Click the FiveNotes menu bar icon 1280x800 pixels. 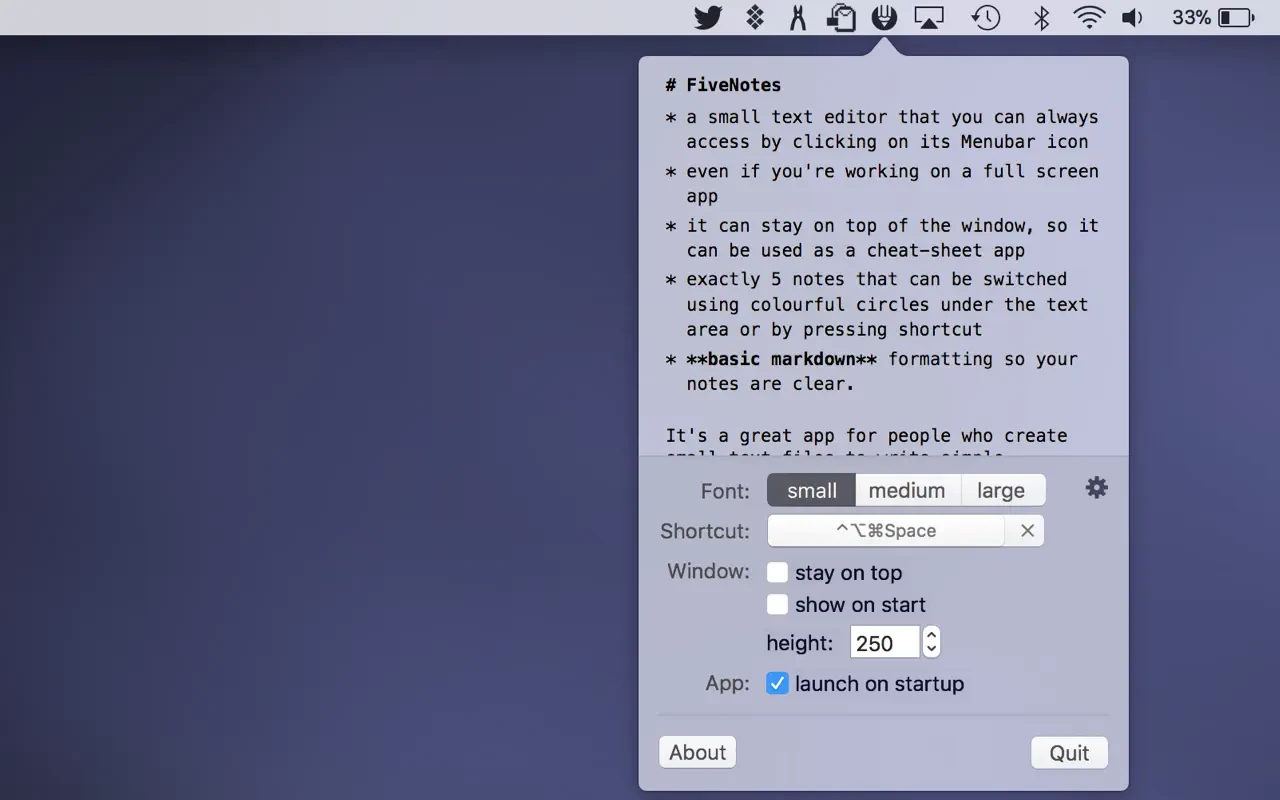coord(883,17)
